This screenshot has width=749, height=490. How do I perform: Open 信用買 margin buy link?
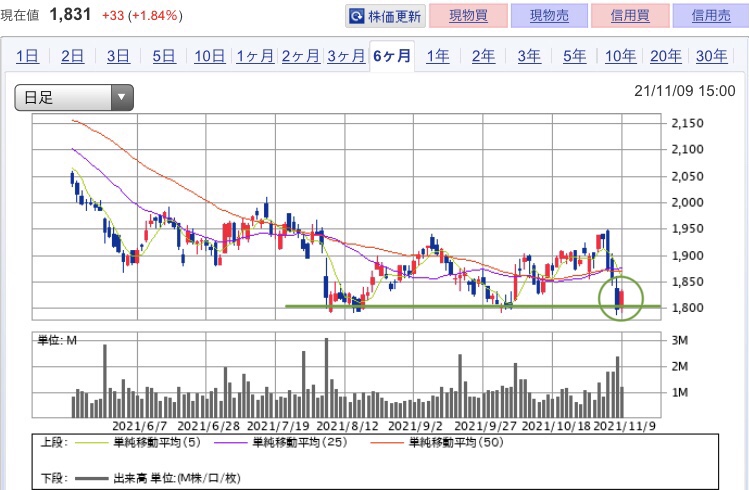[x=630, y=16]
